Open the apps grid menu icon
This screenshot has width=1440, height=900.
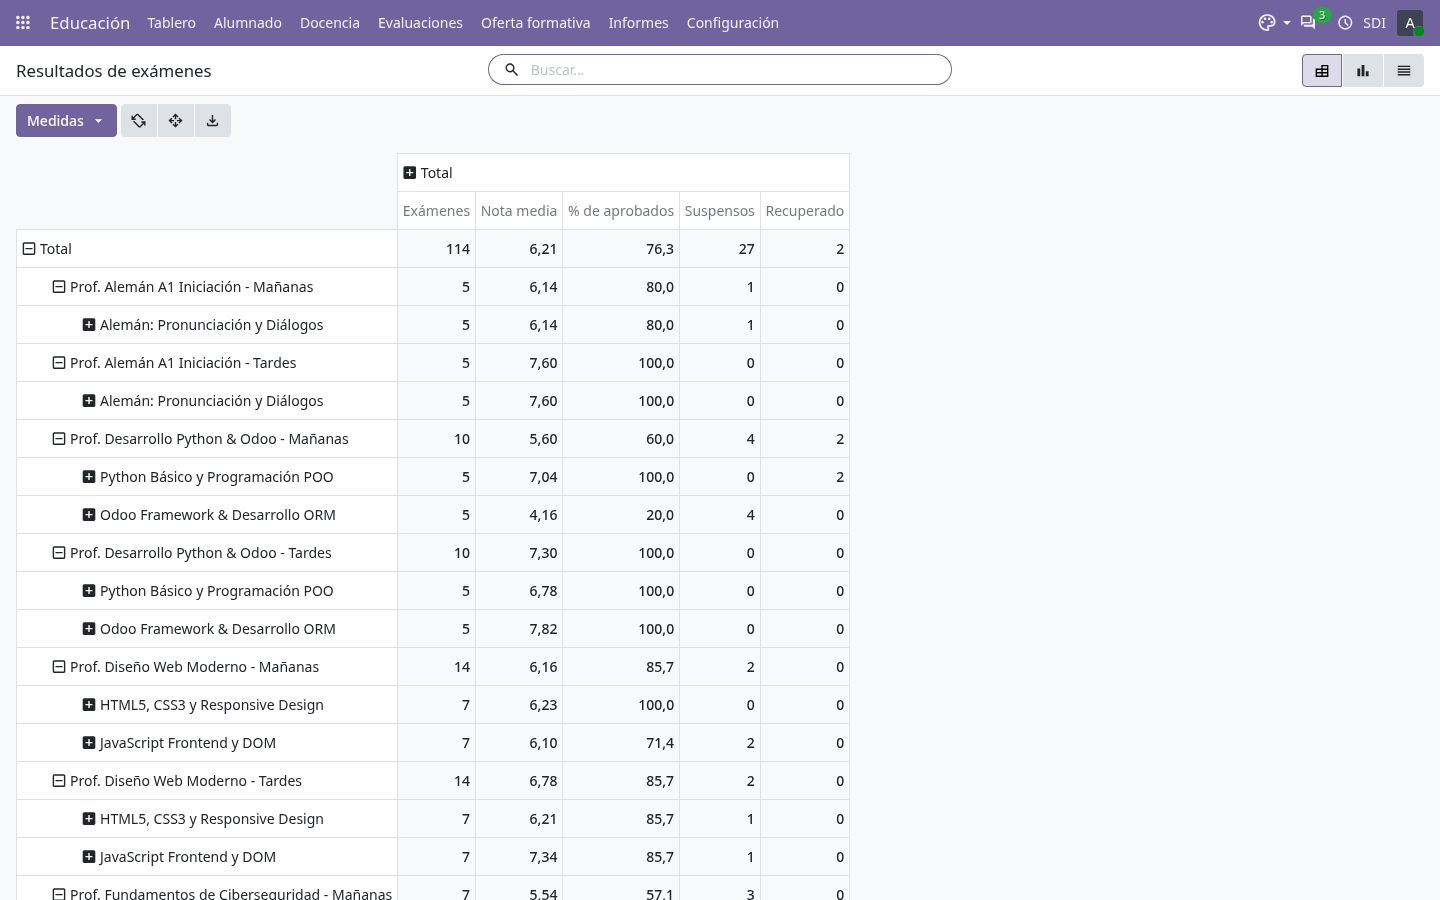pyautogui.click(x=23, y=22)
